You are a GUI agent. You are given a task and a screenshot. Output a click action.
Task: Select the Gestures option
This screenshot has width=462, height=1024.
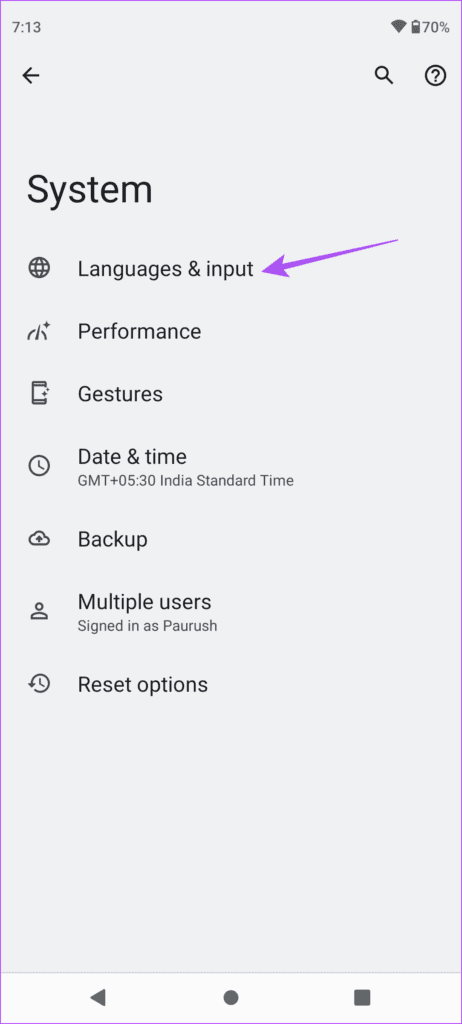231,394
